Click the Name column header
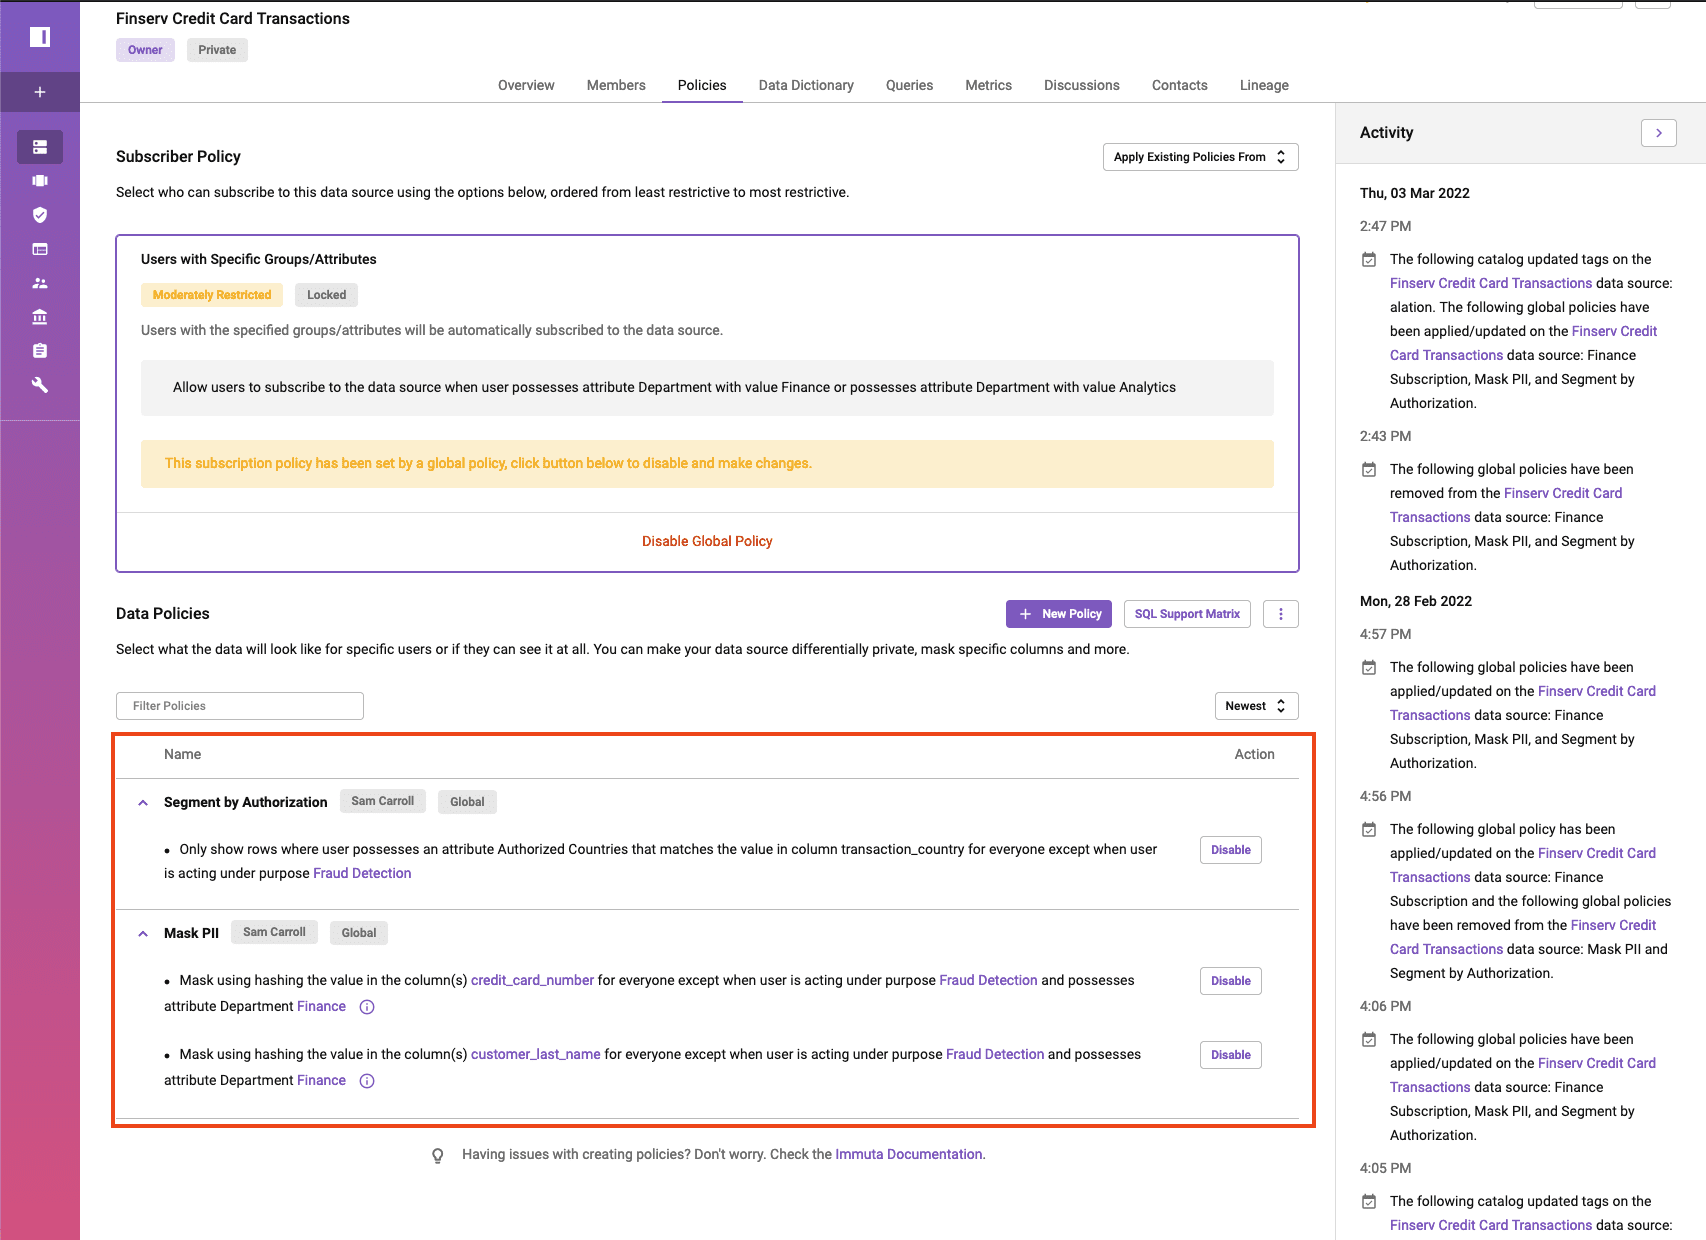This screenshot has width=1706, height=1240. (x=182, y=755)
